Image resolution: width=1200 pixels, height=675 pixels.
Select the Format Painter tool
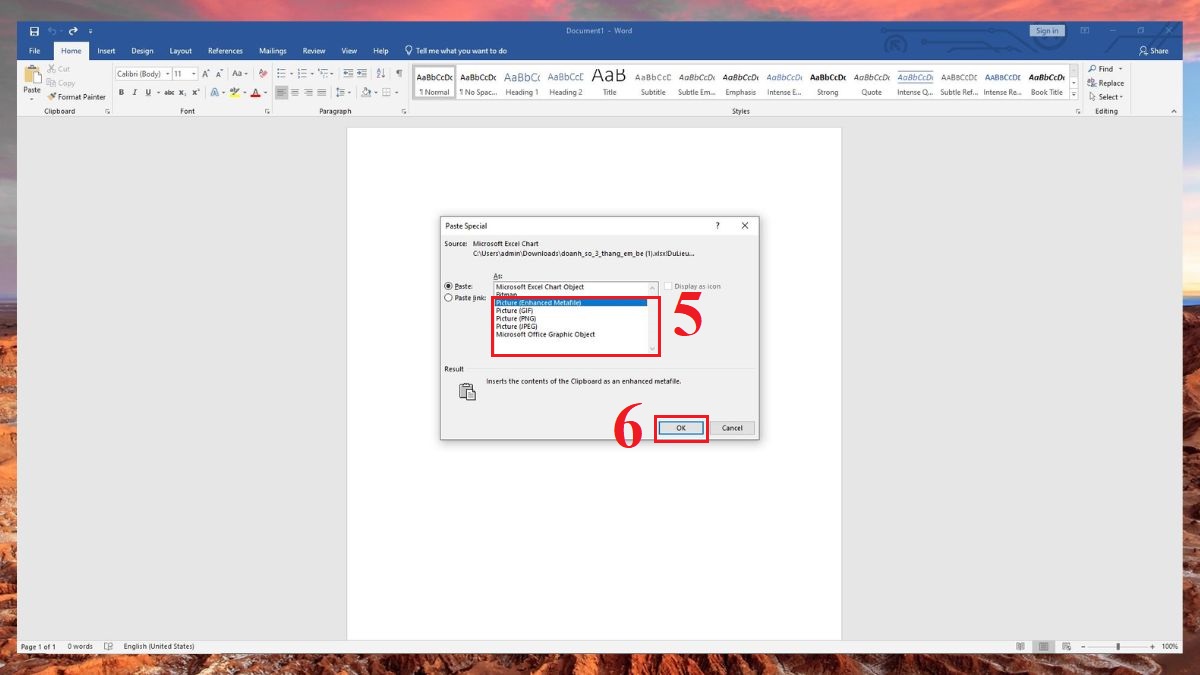(x=76, y=97)
